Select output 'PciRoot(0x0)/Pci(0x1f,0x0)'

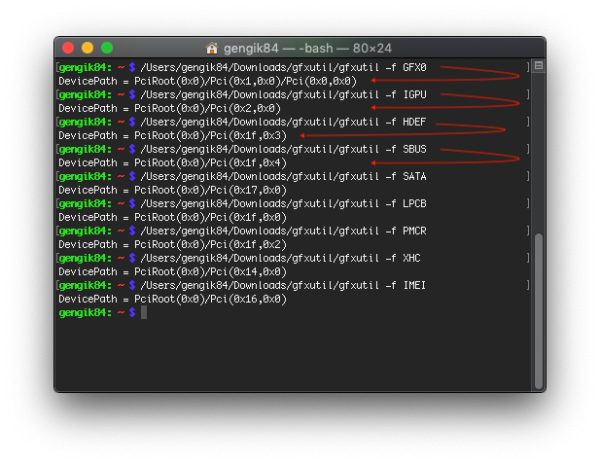click(x=210, y=217)
